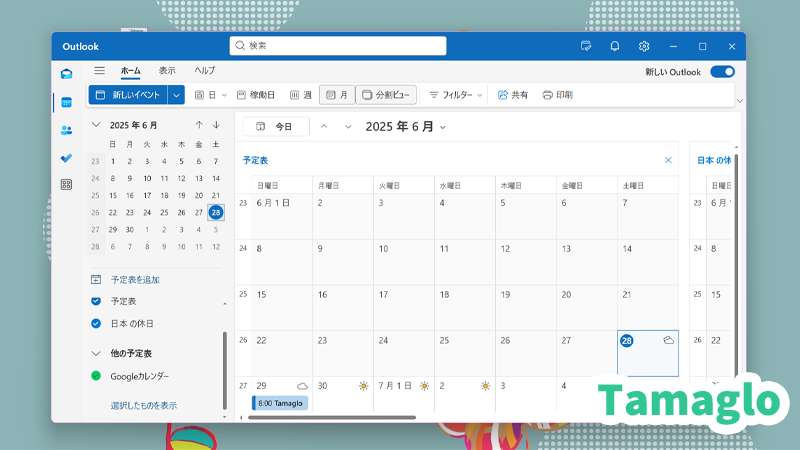800x450 pixels.
Task: Uncheck the 予定表 calendar checkbox
Action: (96, 301)
